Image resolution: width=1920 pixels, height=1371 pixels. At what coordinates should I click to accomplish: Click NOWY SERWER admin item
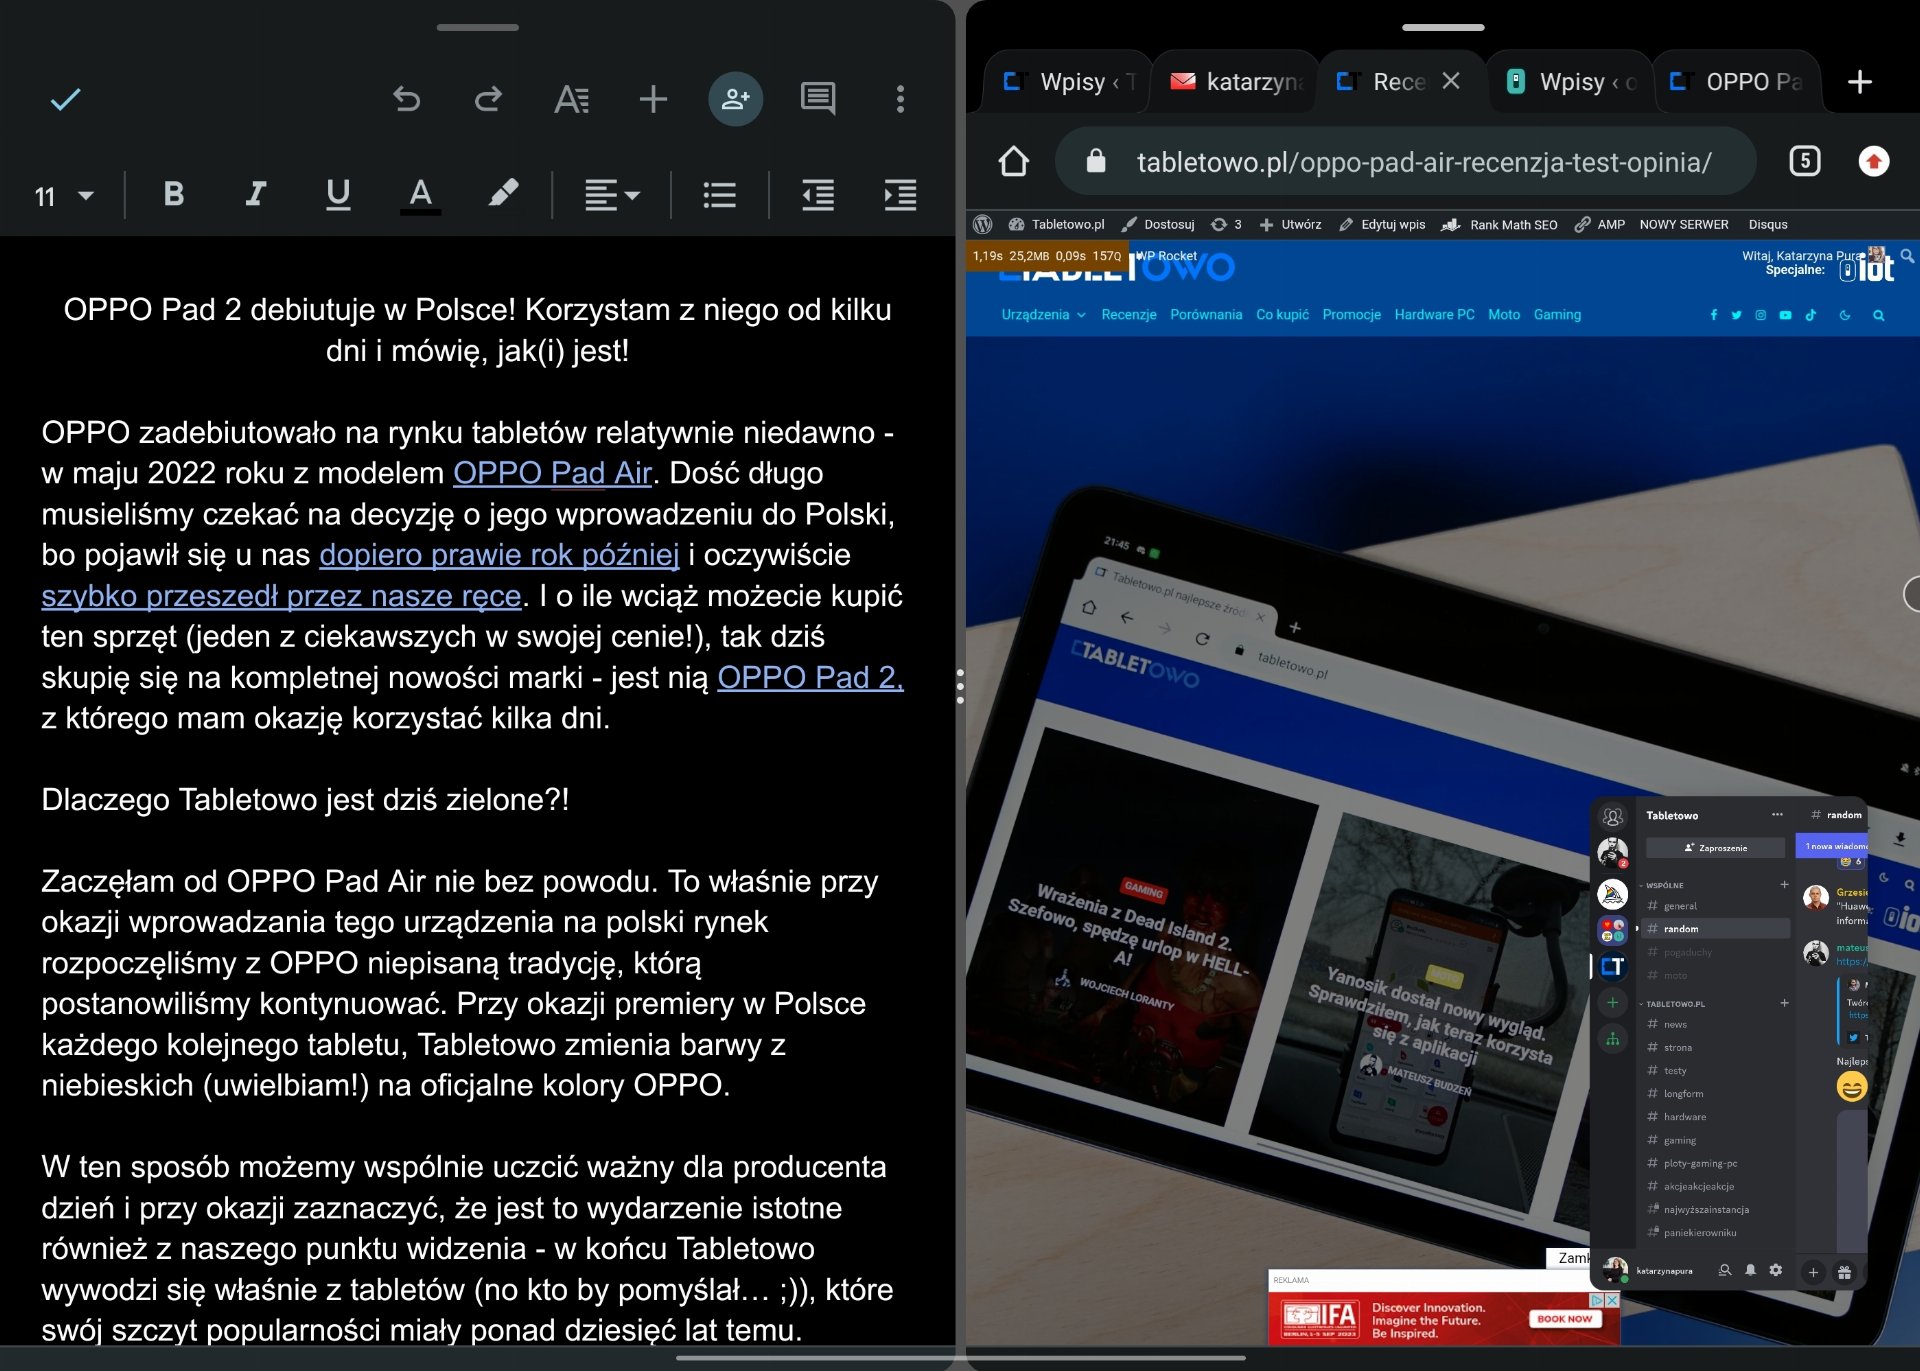1684,225
